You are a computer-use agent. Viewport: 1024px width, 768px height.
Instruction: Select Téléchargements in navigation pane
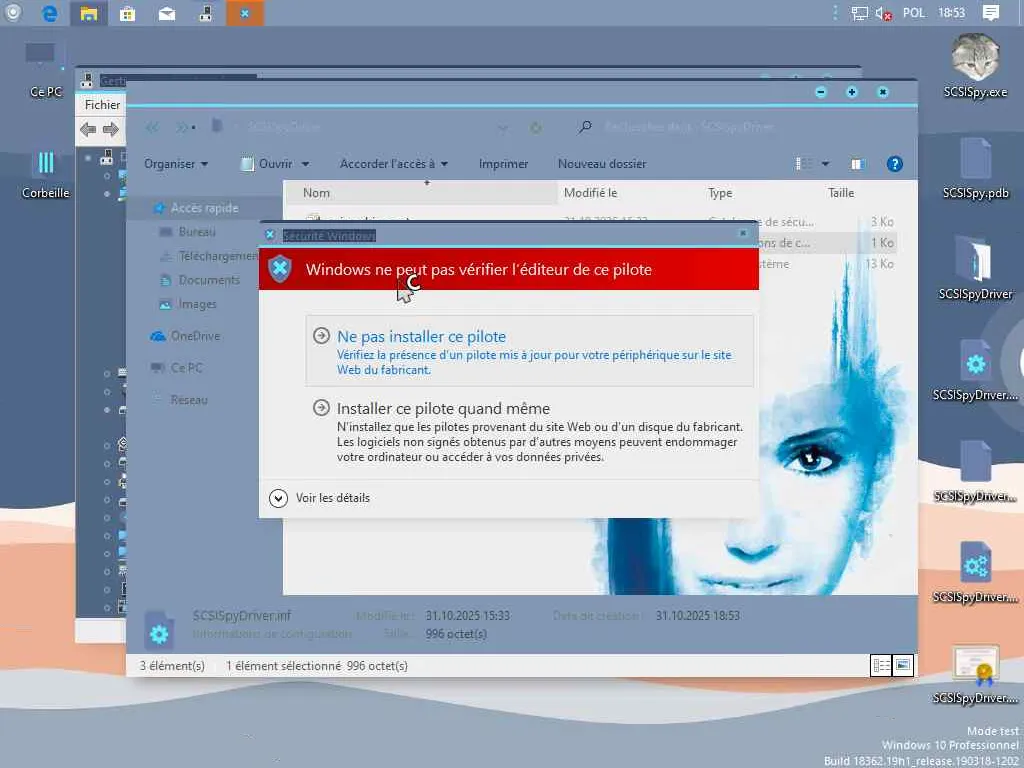pos(209,256)
